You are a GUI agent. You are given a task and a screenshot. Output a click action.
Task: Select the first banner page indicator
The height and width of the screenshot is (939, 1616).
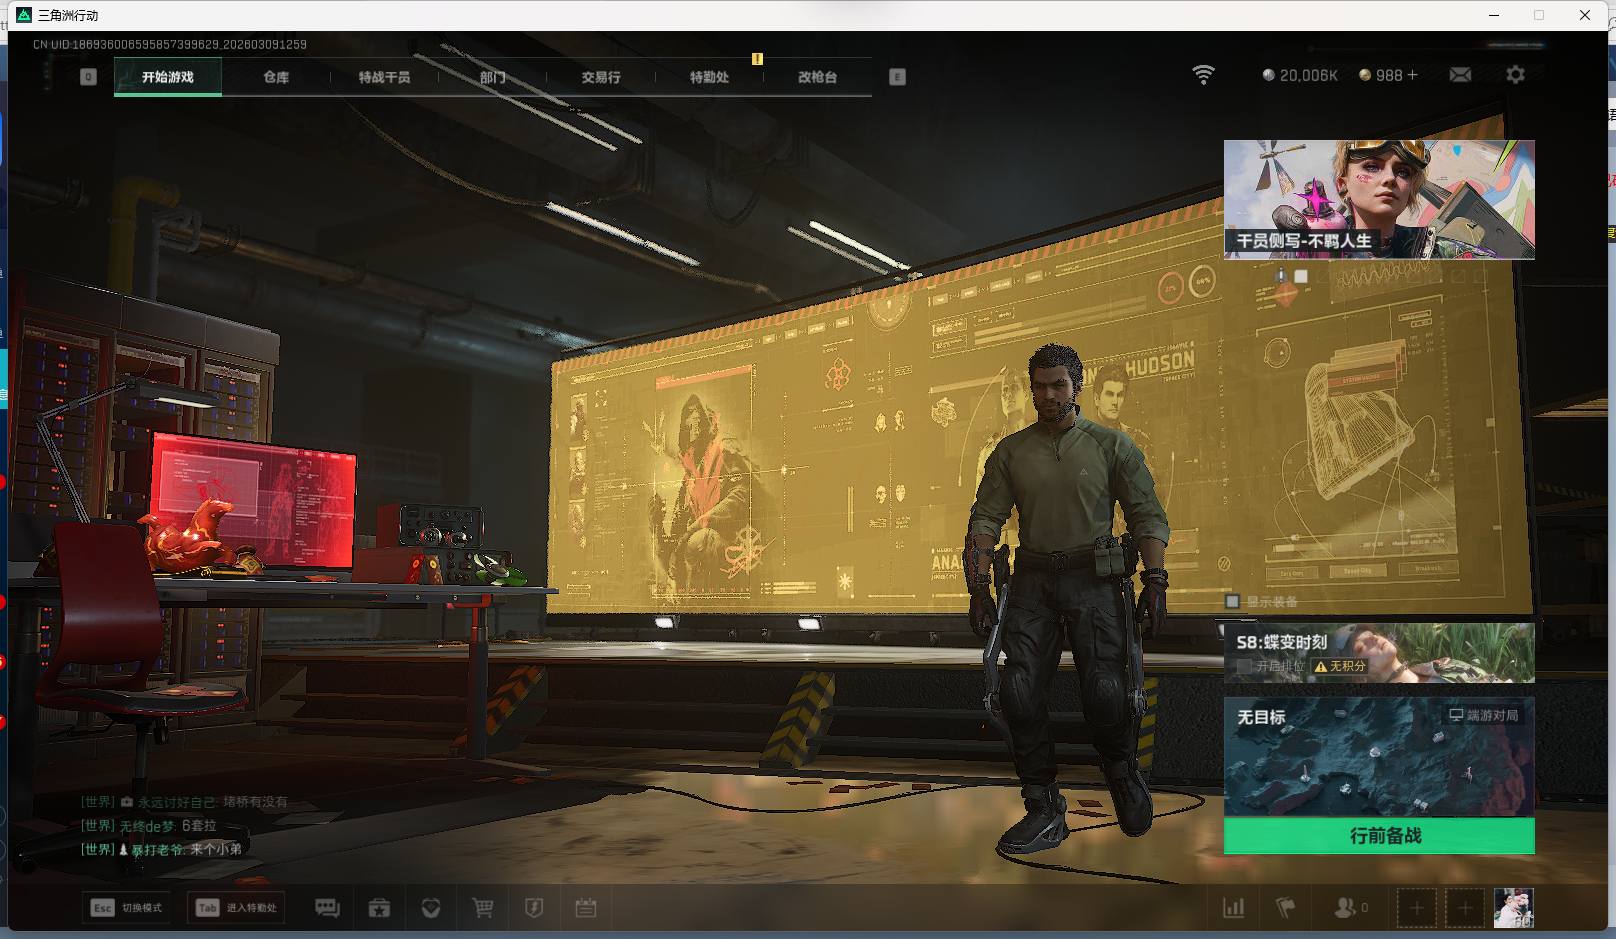pos(1281,276)
